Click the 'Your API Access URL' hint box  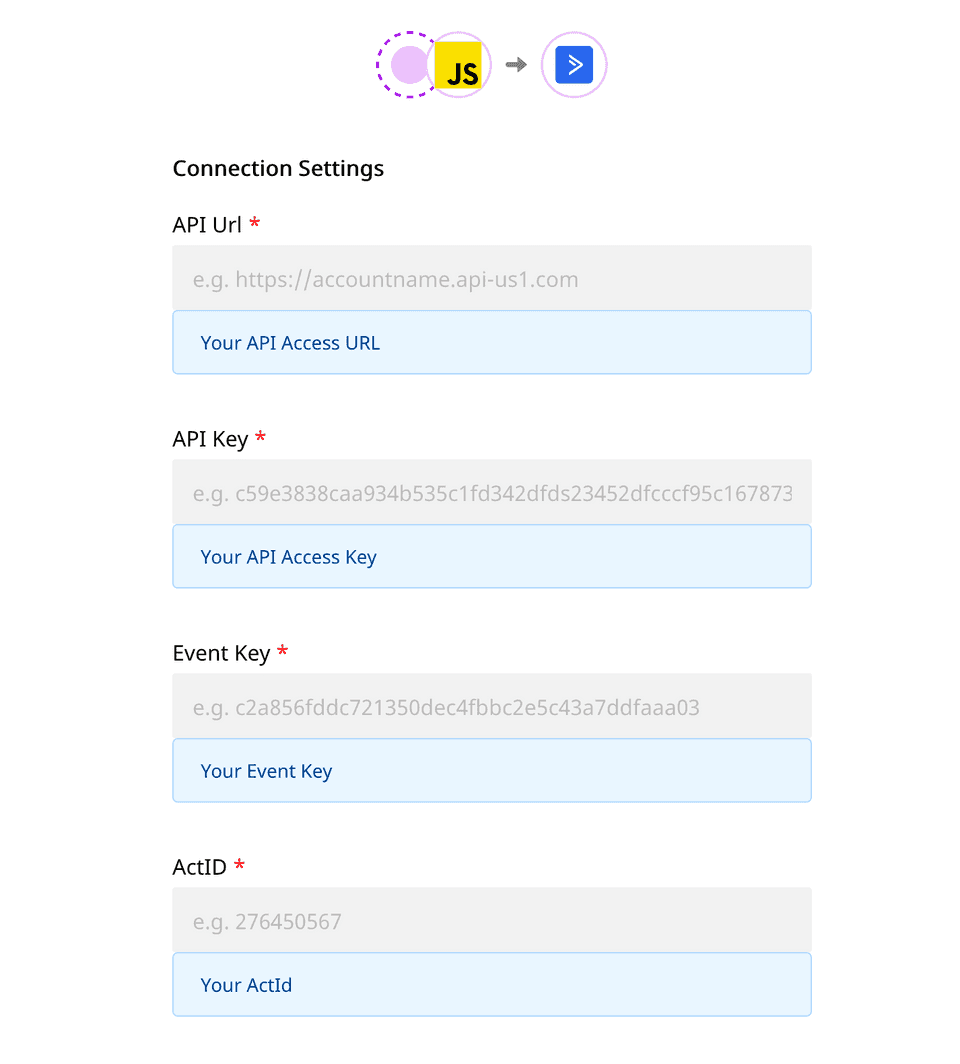pos(492,343)
